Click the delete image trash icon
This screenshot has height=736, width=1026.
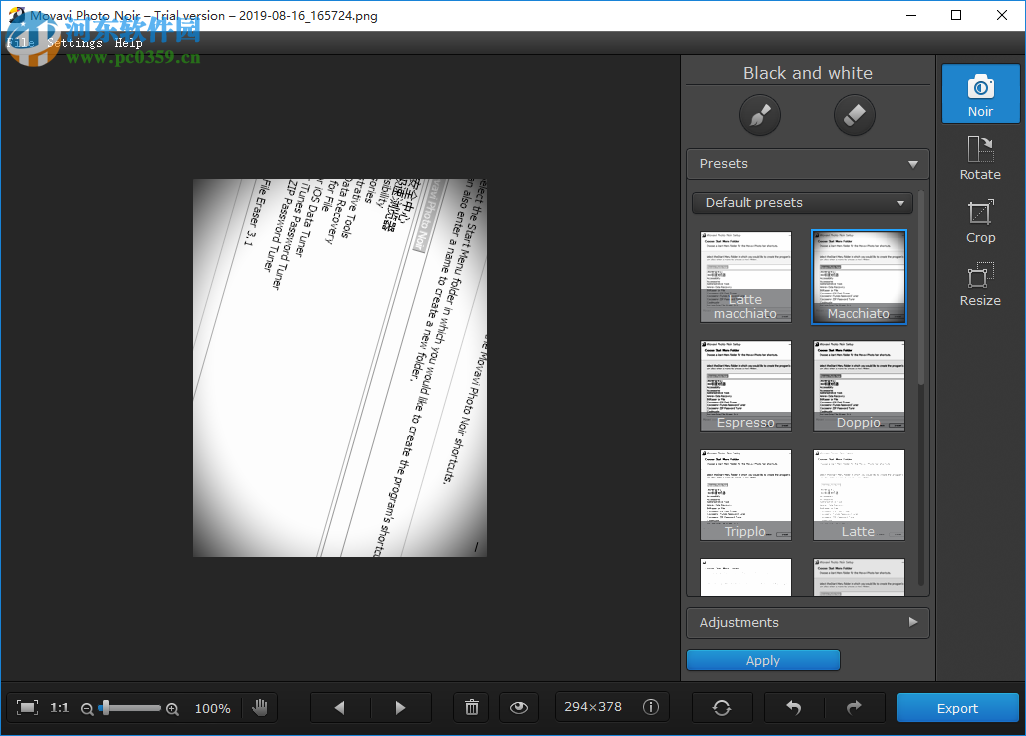(x=471, y=707)
